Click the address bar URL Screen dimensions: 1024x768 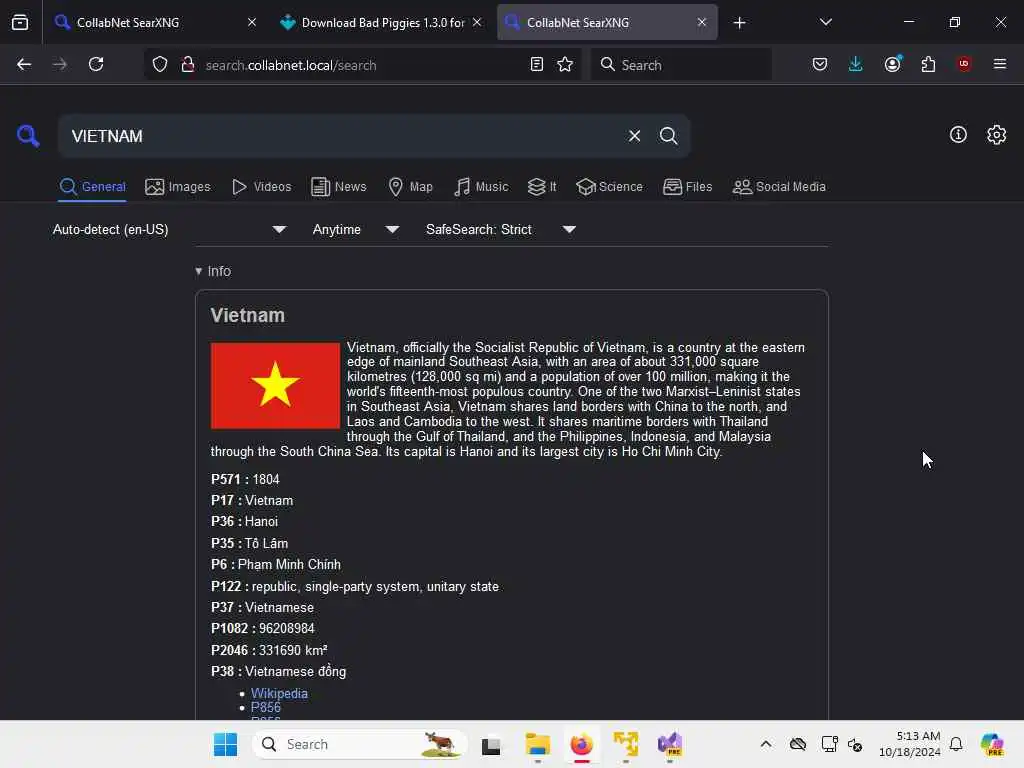click(x=291, y=65)
